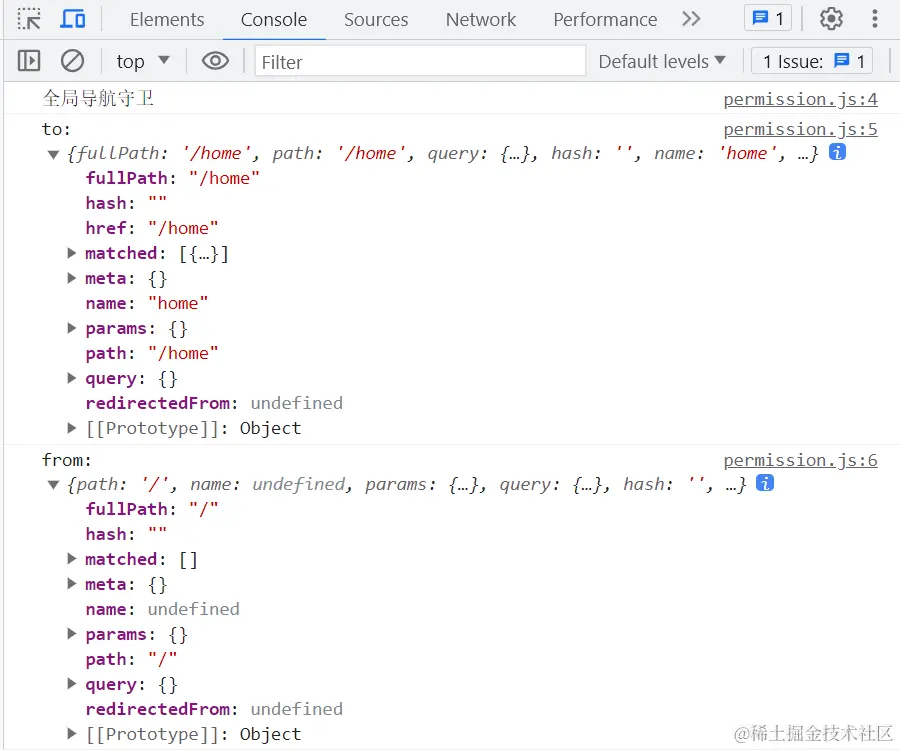Expand [[Prototype]] of the to object
The image size is (900, 750).
(x=72, y=428)
